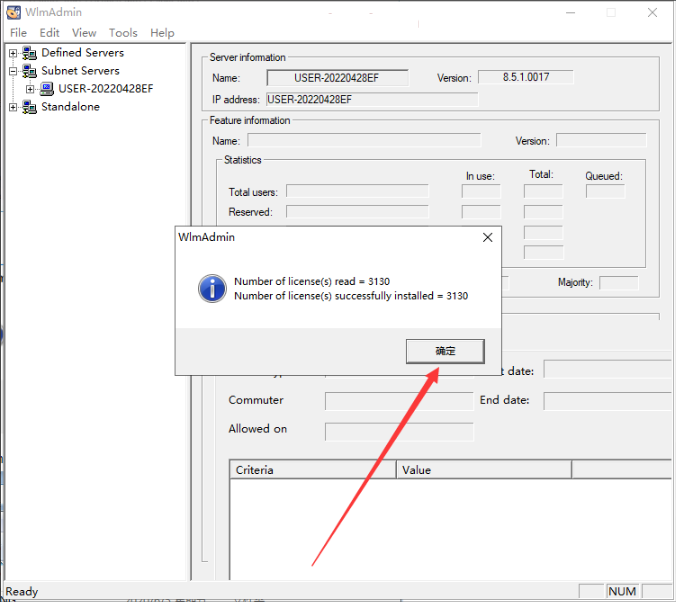Click the NUM status bar indicator
Viewport: 676px width, 602px height.
(622, 591)
